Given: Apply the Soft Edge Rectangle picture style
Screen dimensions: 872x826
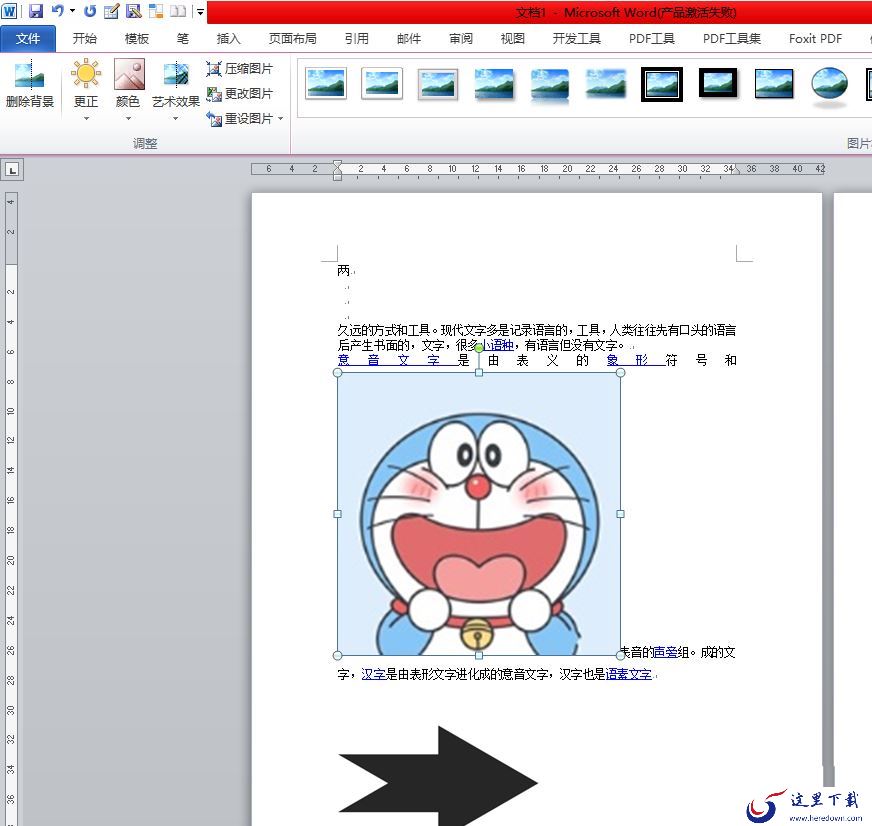Looking at the screenshot, I should (x=606, y=83).
